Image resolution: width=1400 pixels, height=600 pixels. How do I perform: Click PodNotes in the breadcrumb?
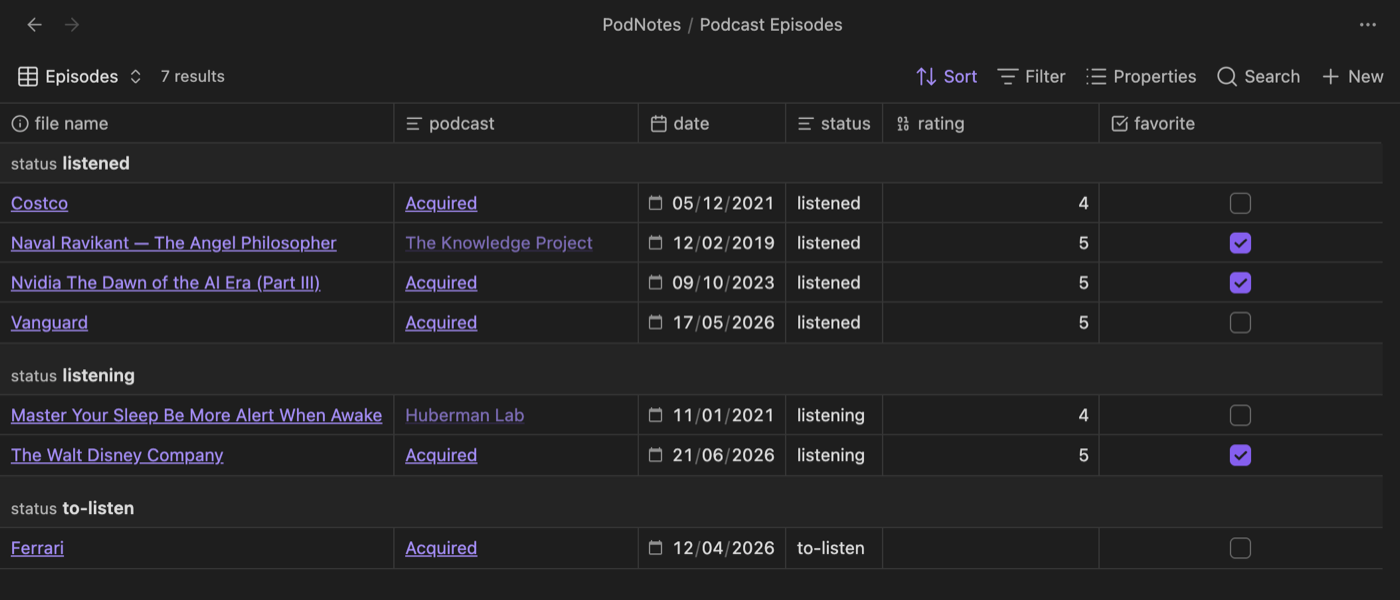(x=642, y=25)
